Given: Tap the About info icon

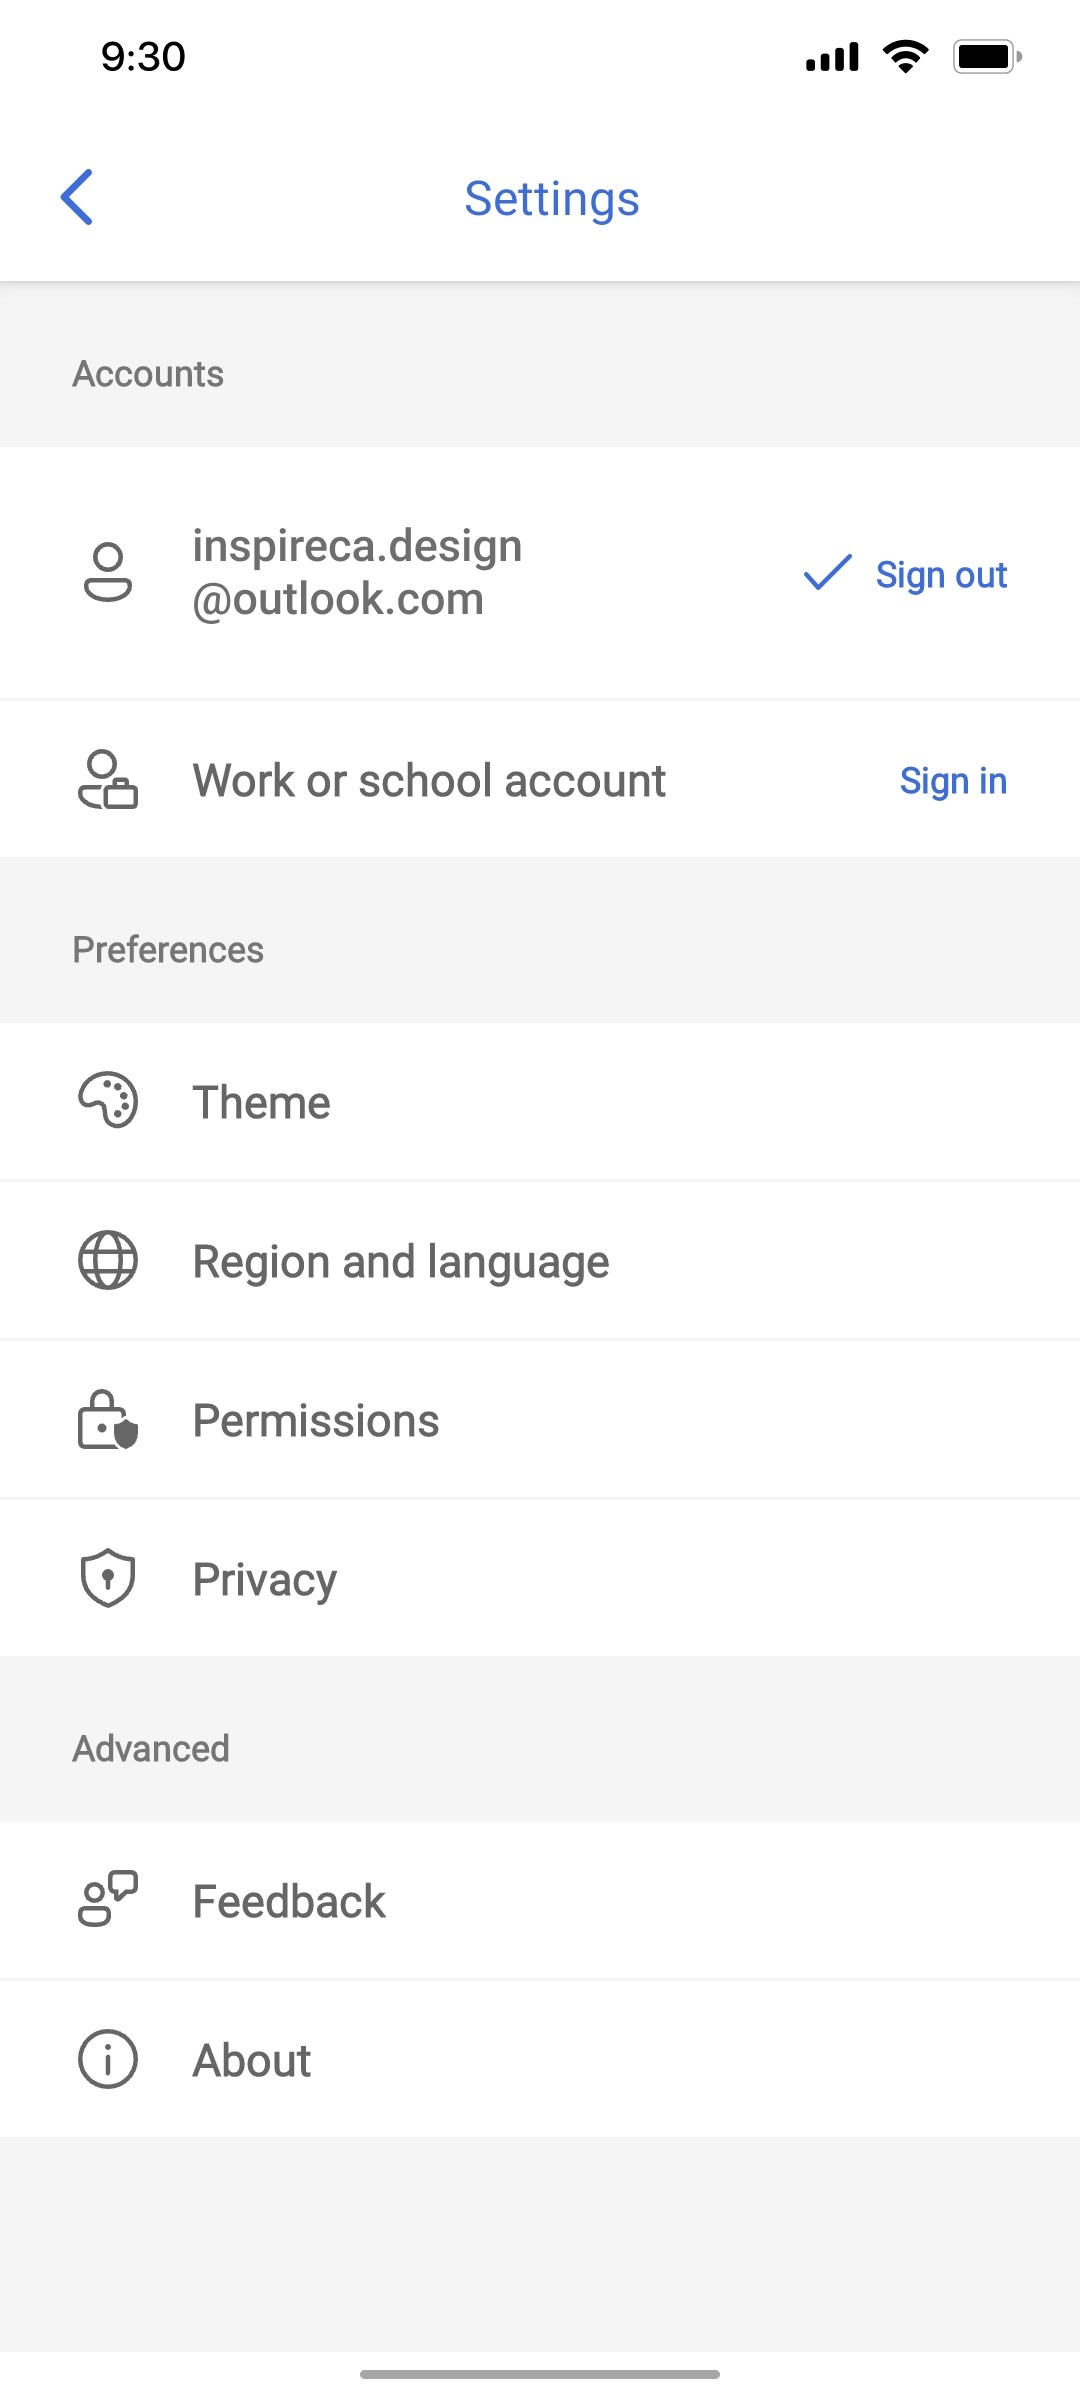Looking at the screenshot, I should [x=107, y=2058].
